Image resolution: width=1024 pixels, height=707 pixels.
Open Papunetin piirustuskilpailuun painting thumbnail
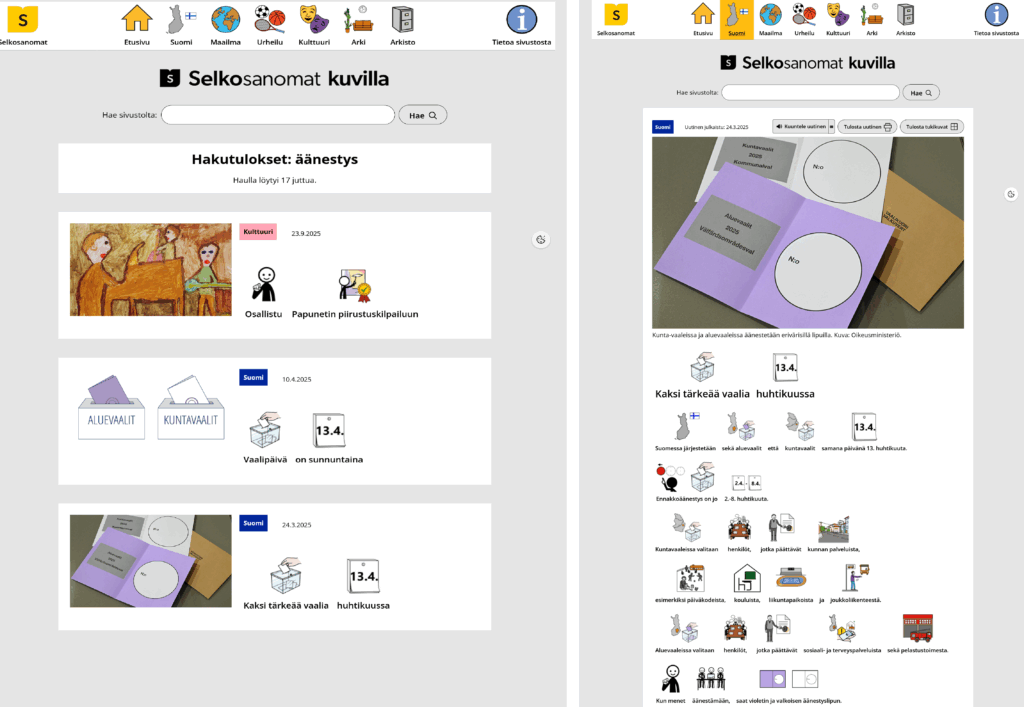click(x=151, y=269)
